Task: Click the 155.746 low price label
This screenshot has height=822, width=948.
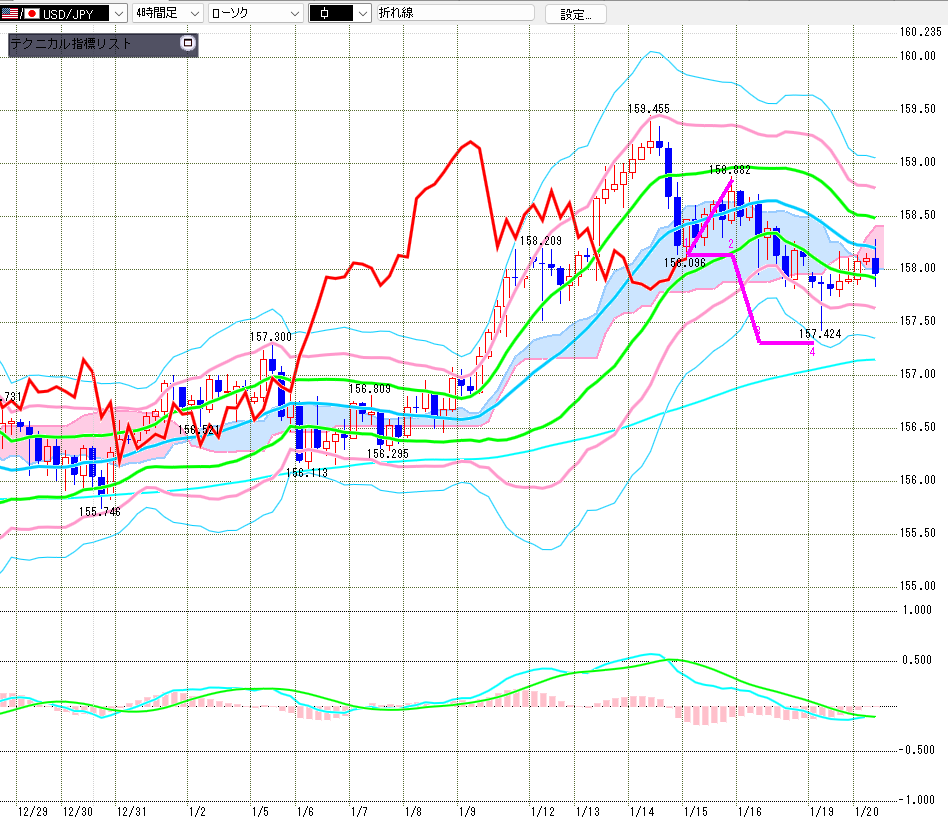Action: tap(99, 511)
